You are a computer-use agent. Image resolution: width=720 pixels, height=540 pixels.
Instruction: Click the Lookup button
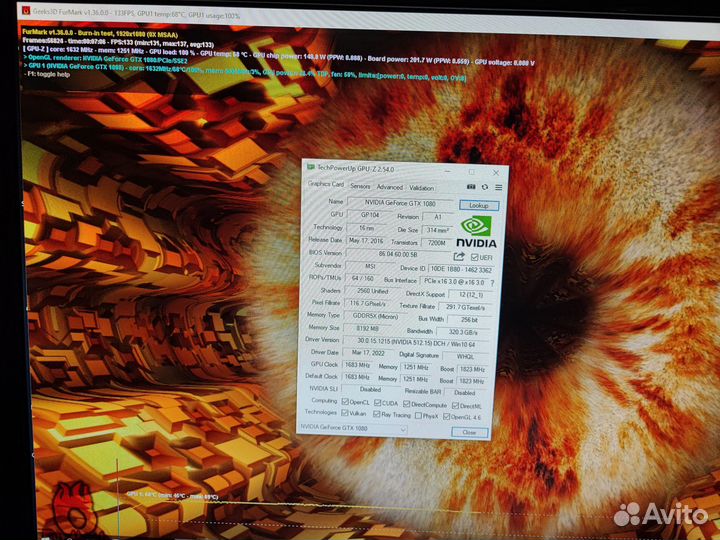(479, 204)
